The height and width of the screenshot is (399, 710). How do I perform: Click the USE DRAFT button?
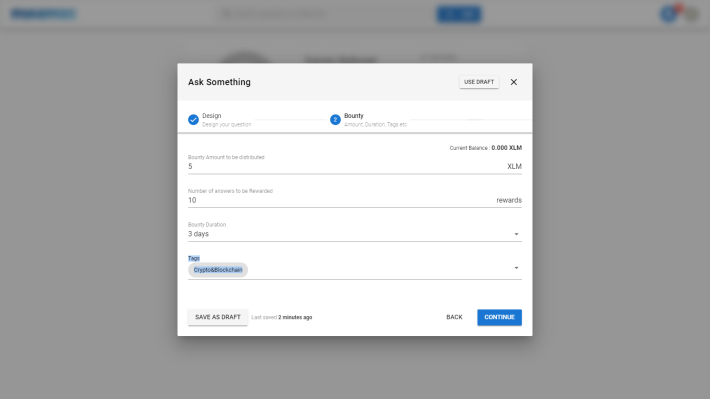pos(479,82)
